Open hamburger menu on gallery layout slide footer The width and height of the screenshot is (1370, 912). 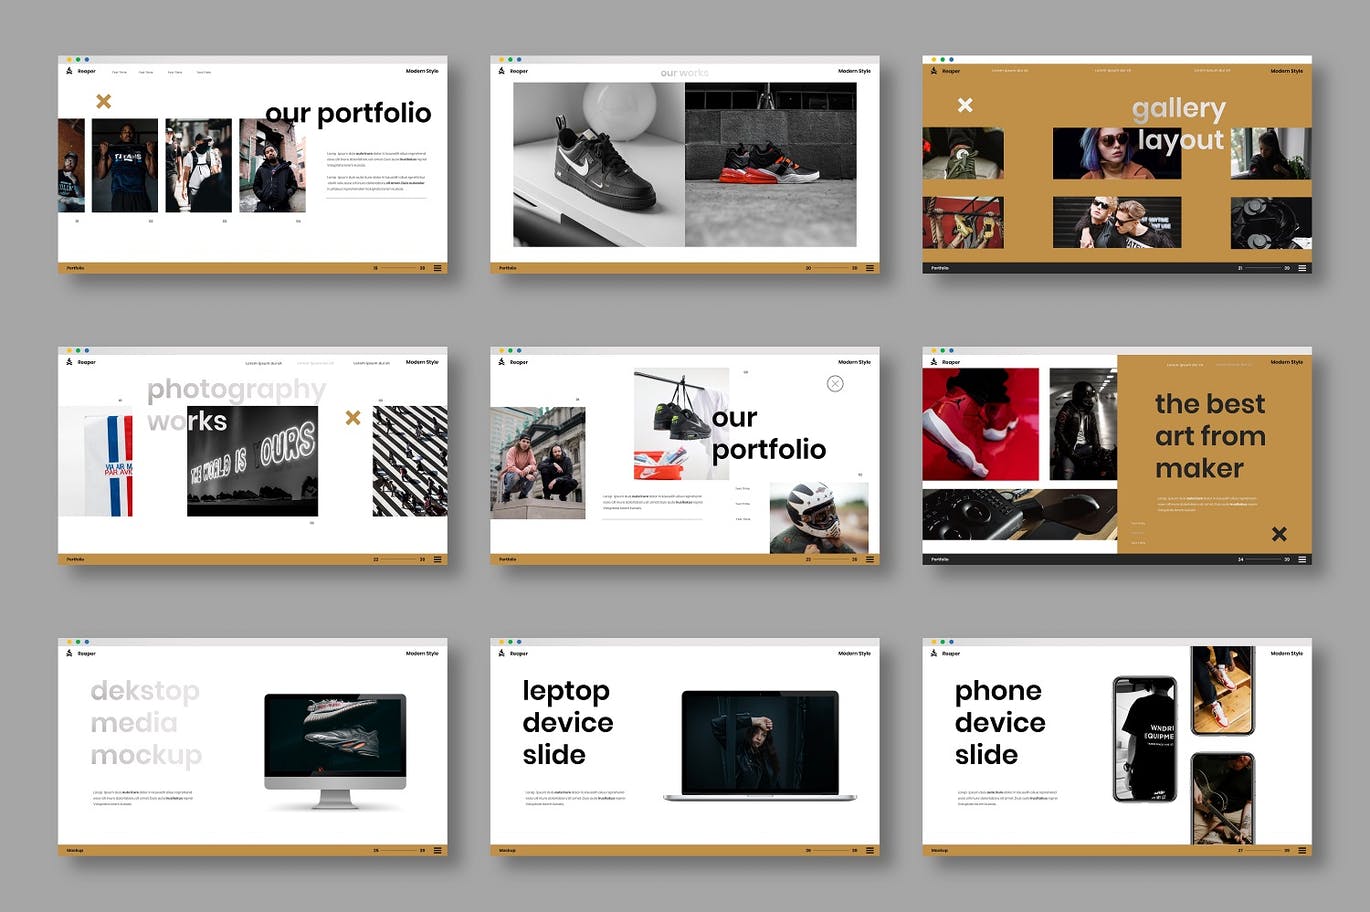[x=1302, y=268]
